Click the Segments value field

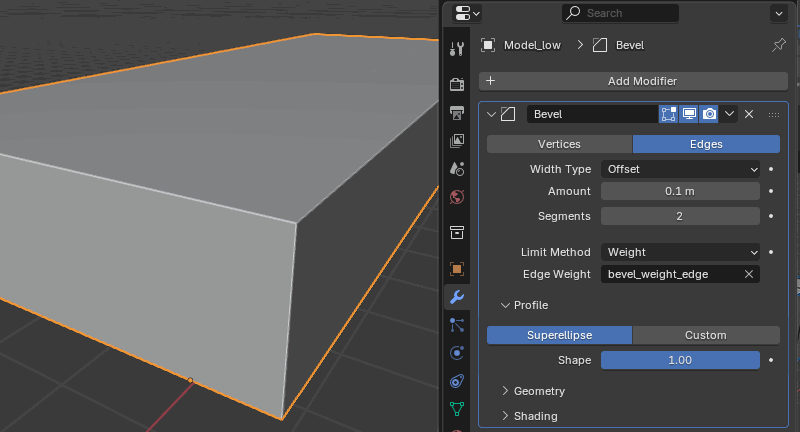tap(680, 216)
